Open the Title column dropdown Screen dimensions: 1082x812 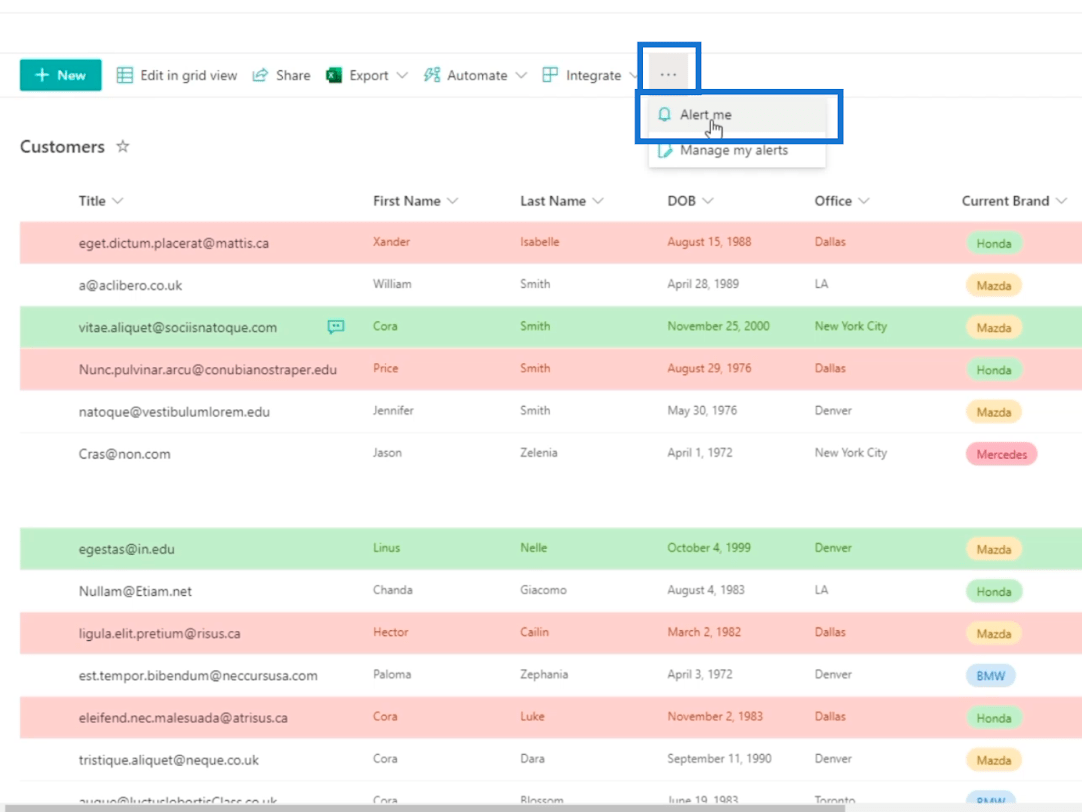pyautogui.click(x=118, y=201)
